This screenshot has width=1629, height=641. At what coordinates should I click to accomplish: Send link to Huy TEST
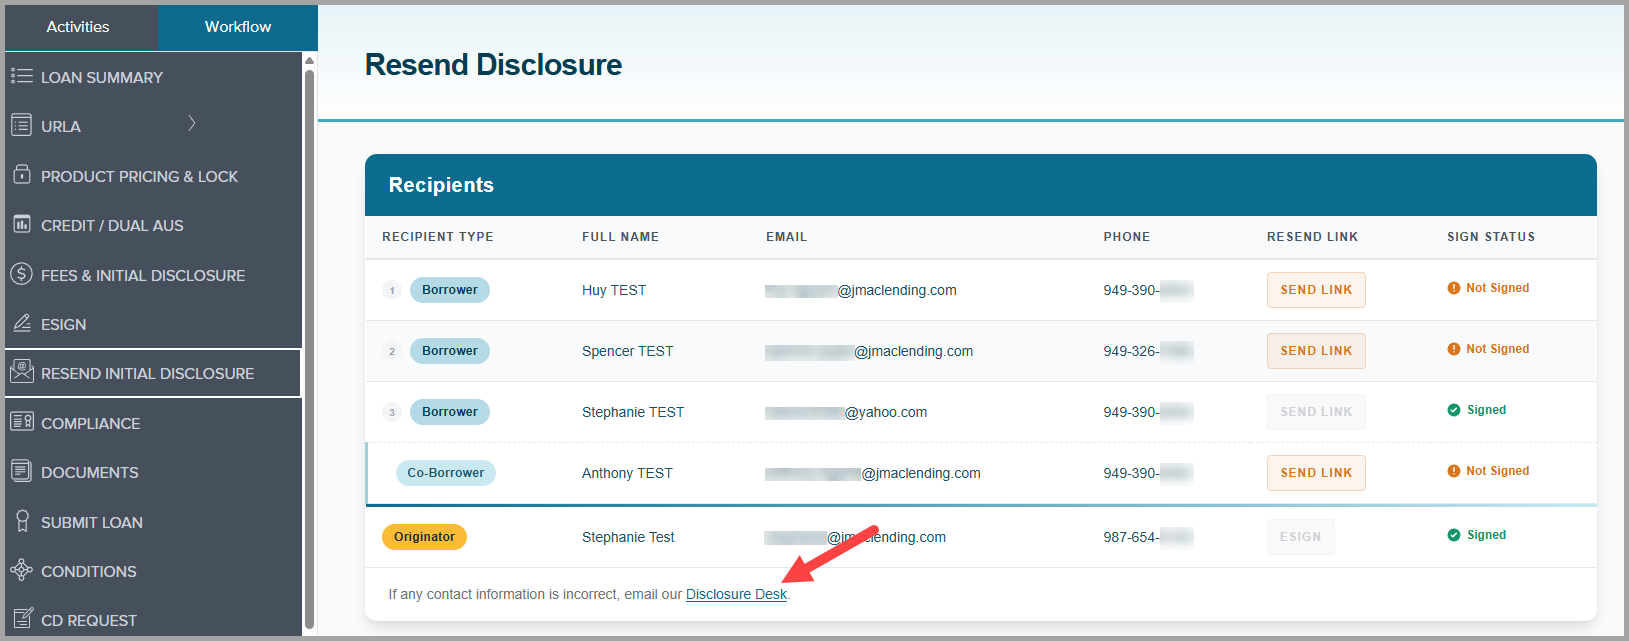[x=1315, y=290]
